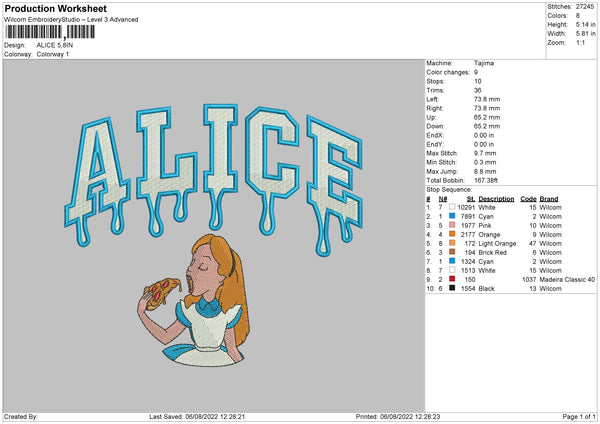Select the 'Black' description in stop 10
The height and width of the screenshot is (424, 600).
pos(486,289)
